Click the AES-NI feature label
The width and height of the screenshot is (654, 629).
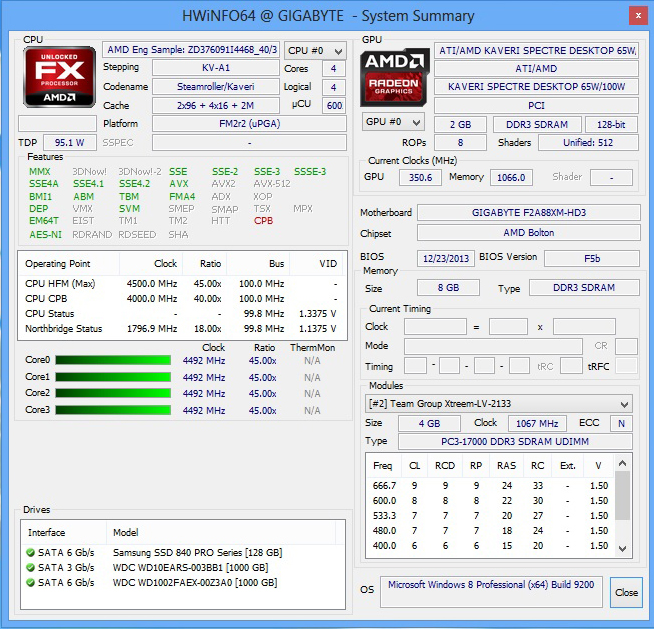45,234
